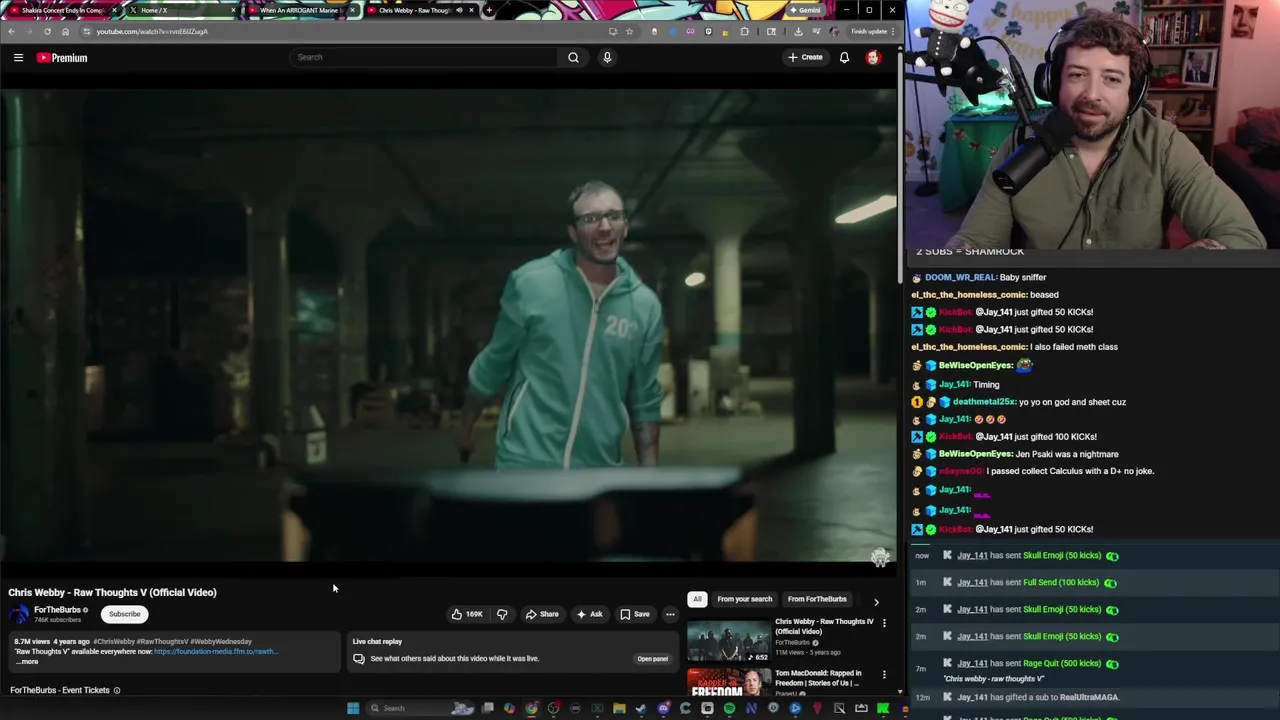Open Windows Start menu
The image size is (1280, 720).
(x=352, y=708)
